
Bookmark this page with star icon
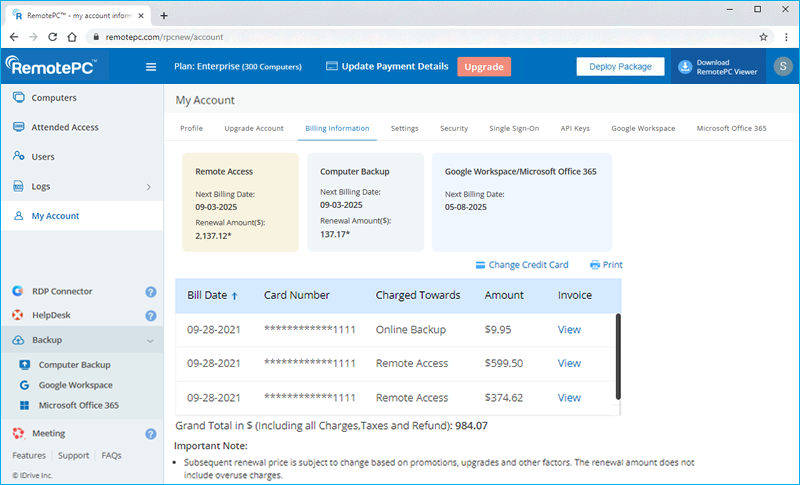pyautogui.click(x=763, y=36)
